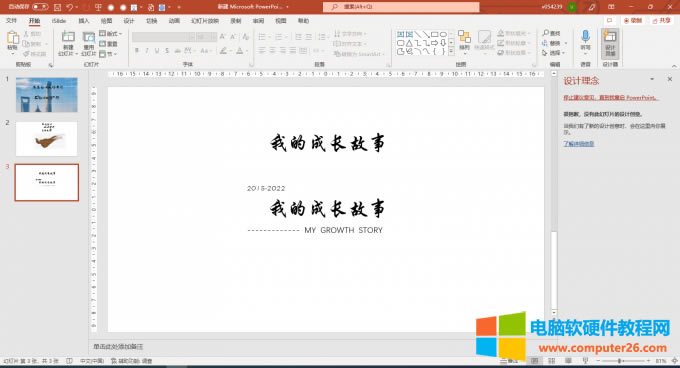The width and height of the screenshot is (680, 368).
Task: Toggle the AutoSave switch
Action: pyautogui.click(x=40, y=7)
